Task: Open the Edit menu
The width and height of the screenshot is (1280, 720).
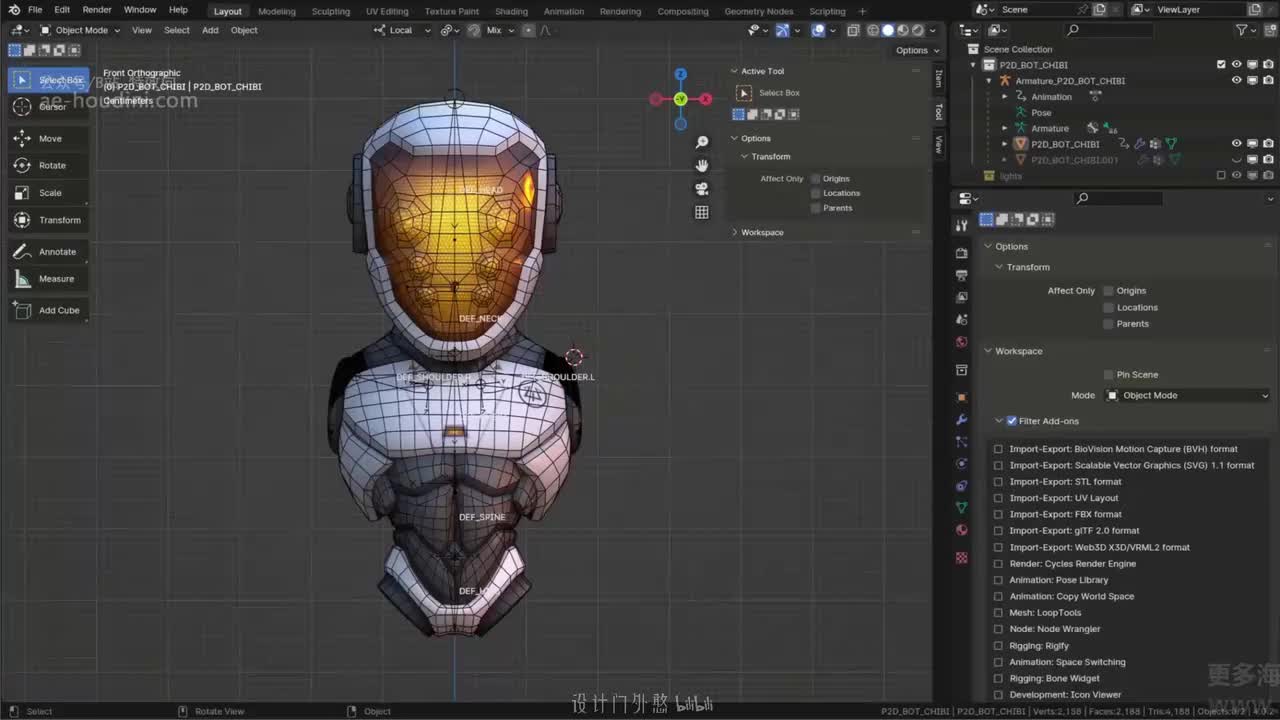Action: [x=62, y=10]
